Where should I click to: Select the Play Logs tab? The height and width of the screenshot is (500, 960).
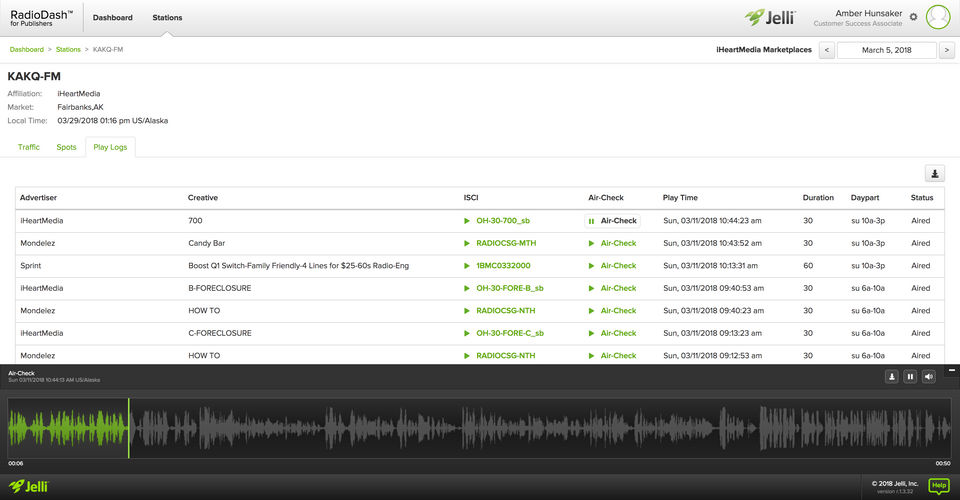click(x=110, y=147)
